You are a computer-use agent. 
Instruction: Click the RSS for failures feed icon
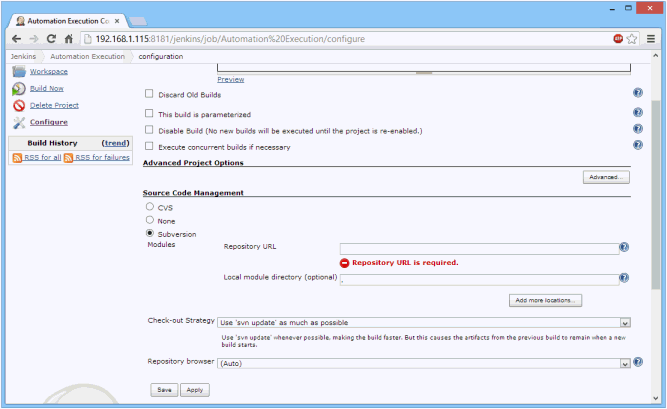coord(69,158)
